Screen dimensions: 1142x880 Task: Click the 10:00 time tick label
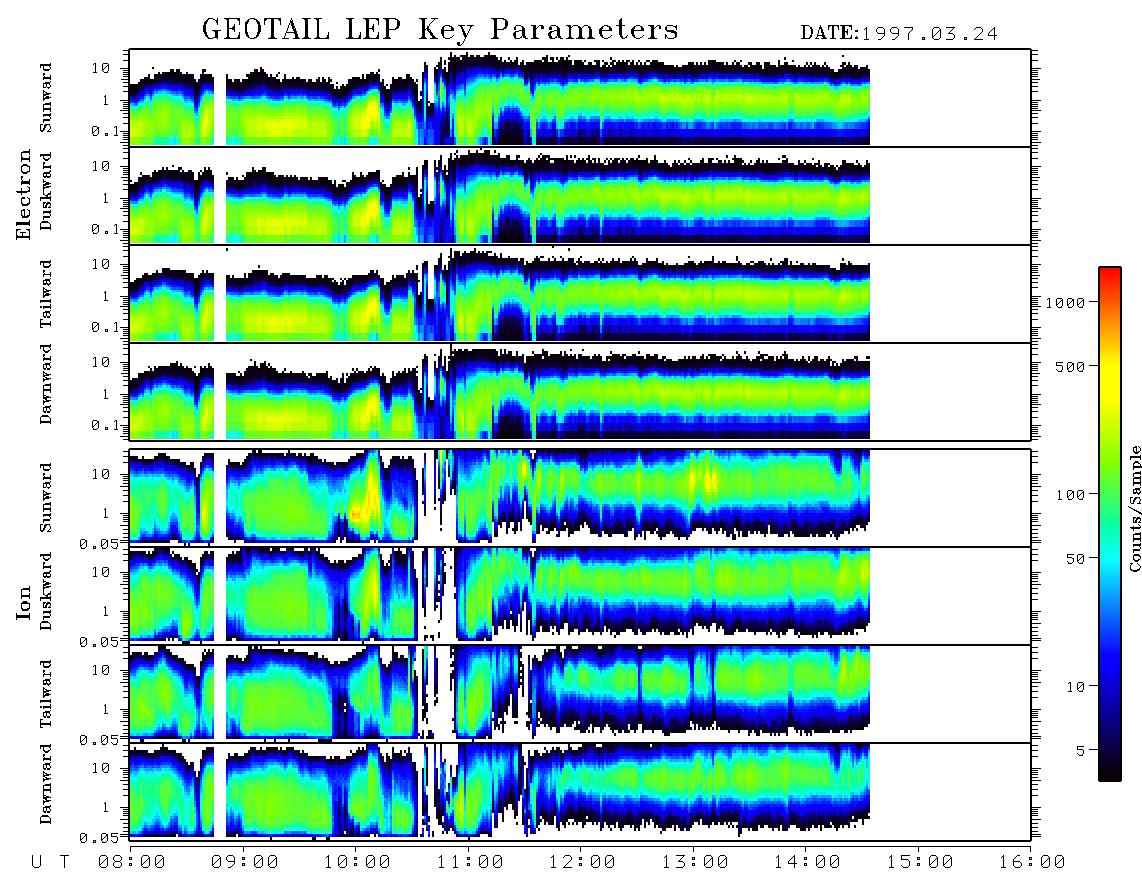click(357, 863)
